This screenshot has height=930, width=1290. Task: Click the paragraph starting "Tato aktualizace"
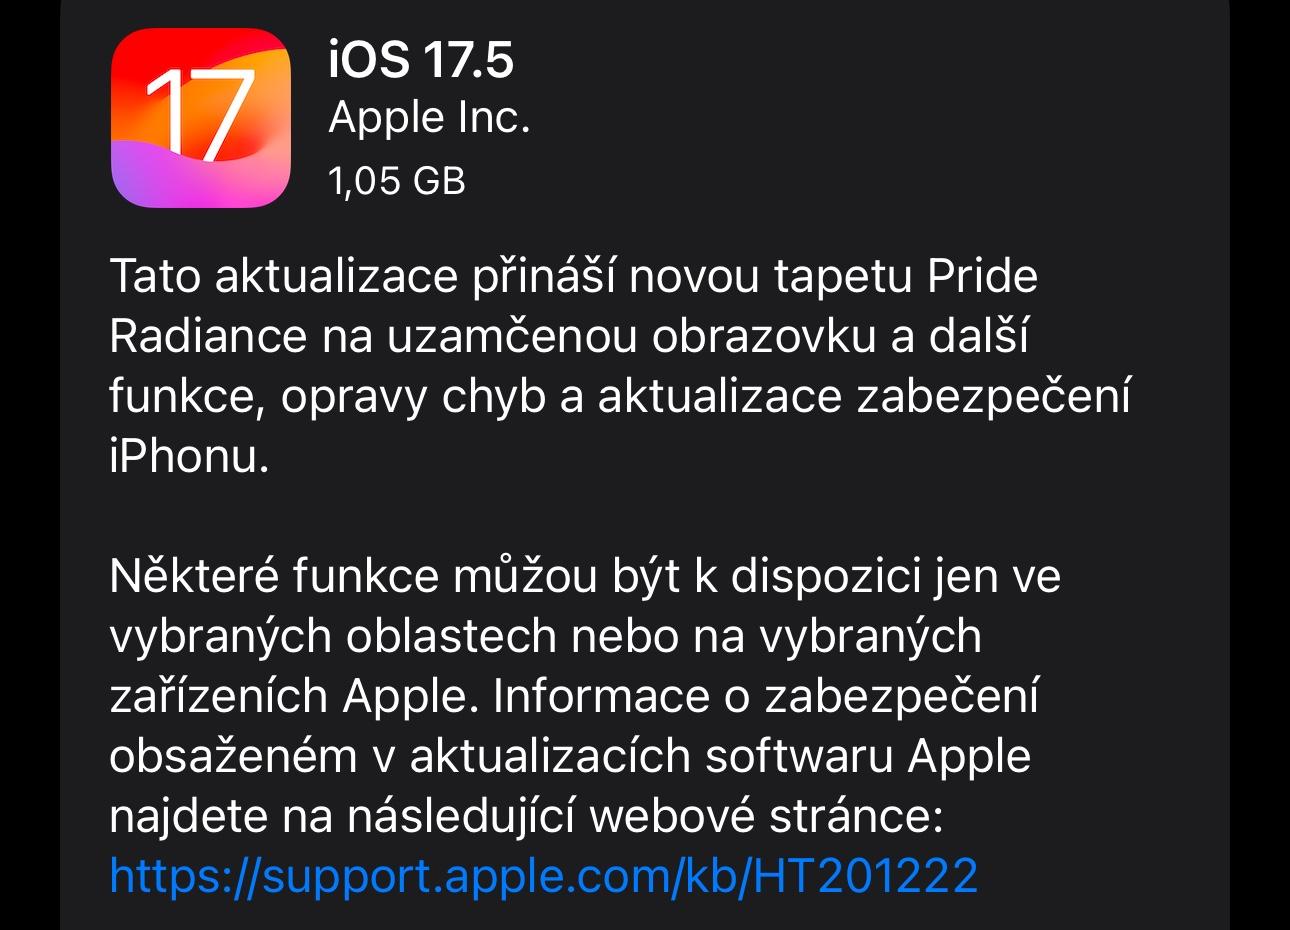(620, 366)
